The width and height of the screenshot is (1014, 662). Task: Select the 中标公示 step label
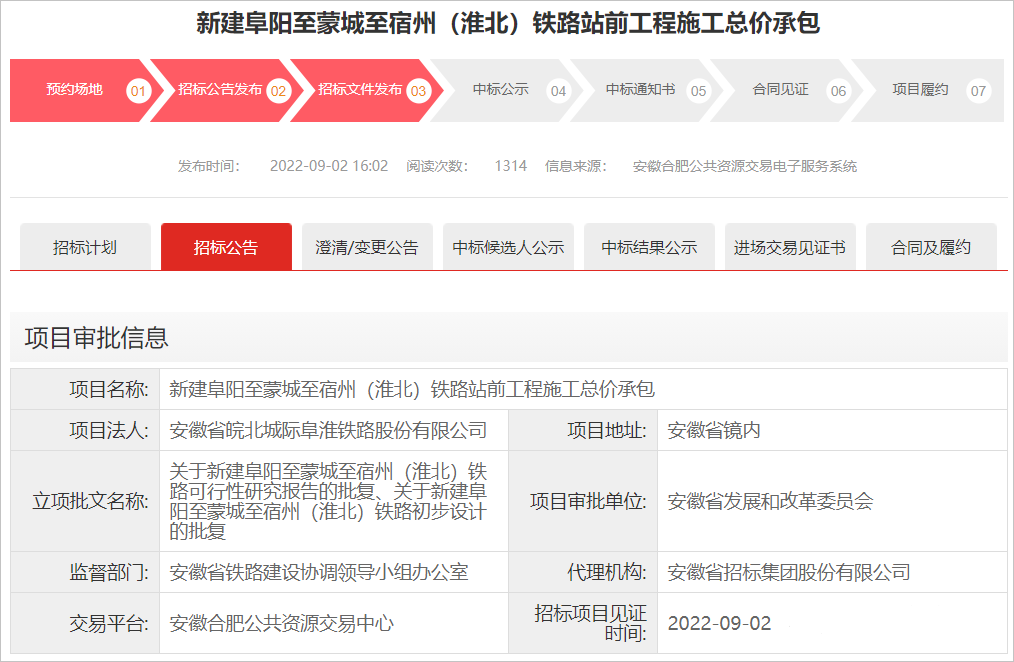(x=500, y=90)
